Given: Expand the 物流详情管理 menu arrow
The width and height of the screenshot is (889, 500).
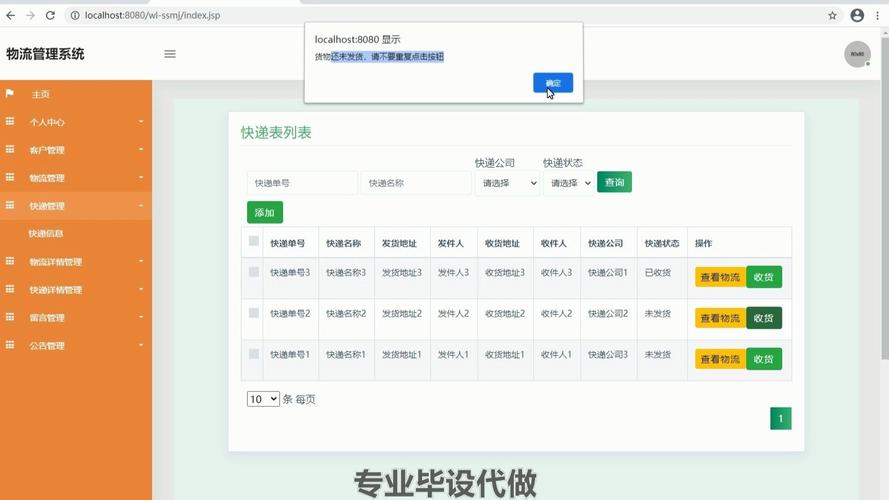Looking at the screenshot, I should 141,261.
